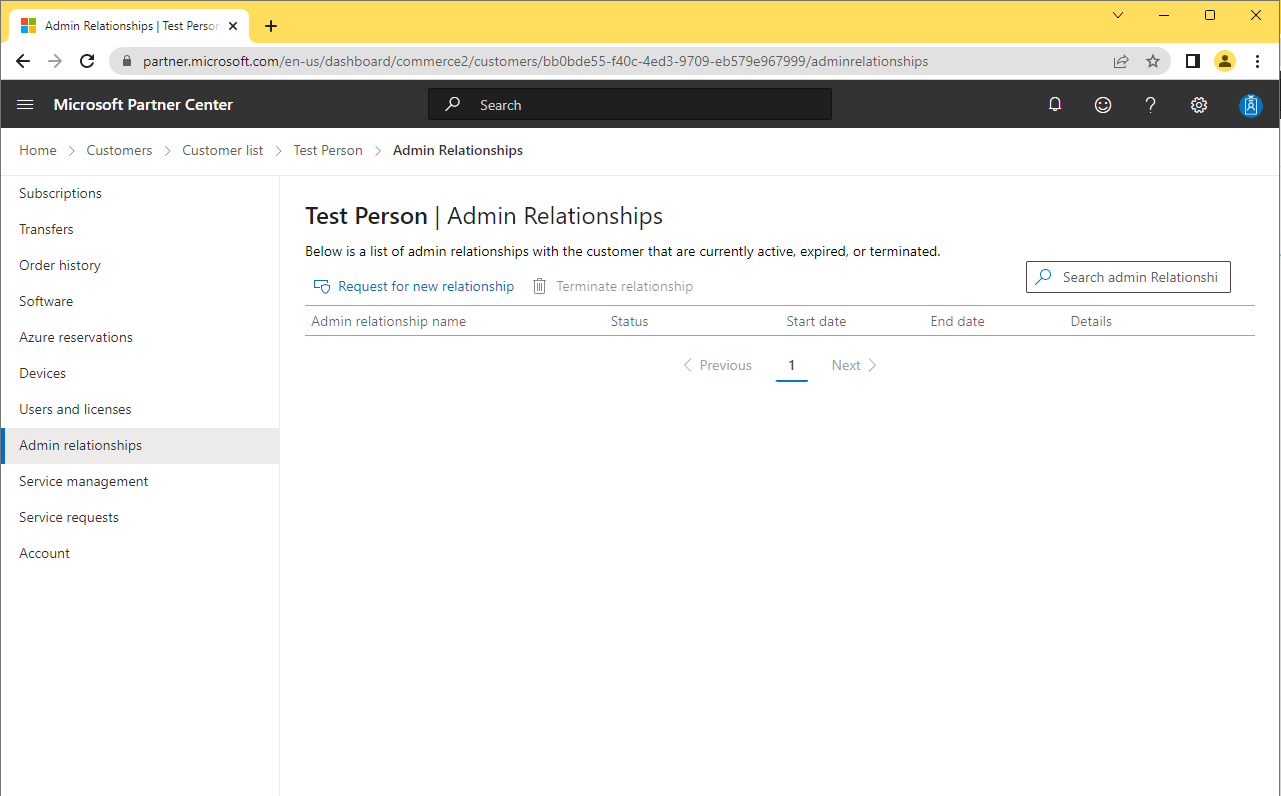Image resolution: width=1281 pixels, height=796 pixels.
Task: Click the Test Person breadcrumb link
Action: pos(327,150)
